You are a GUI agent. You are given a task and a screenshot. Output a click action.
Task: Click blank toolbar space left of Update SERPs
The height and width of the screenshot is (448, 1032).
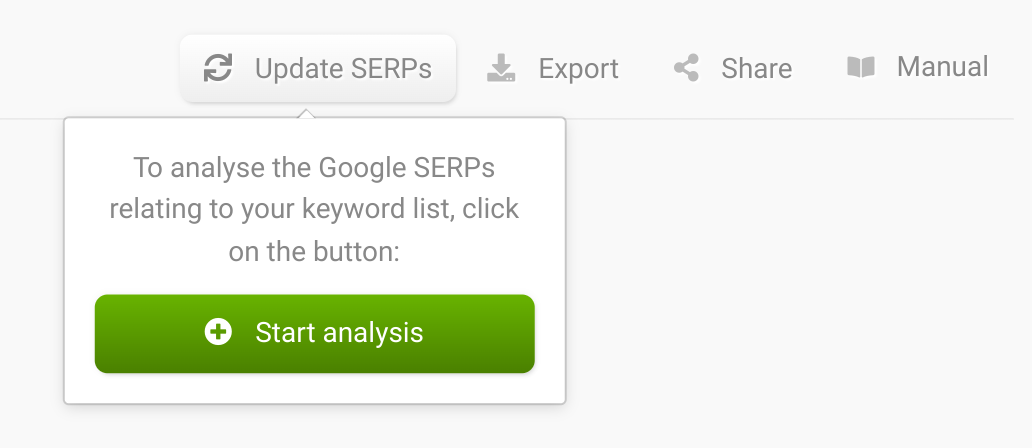(89, 66)
